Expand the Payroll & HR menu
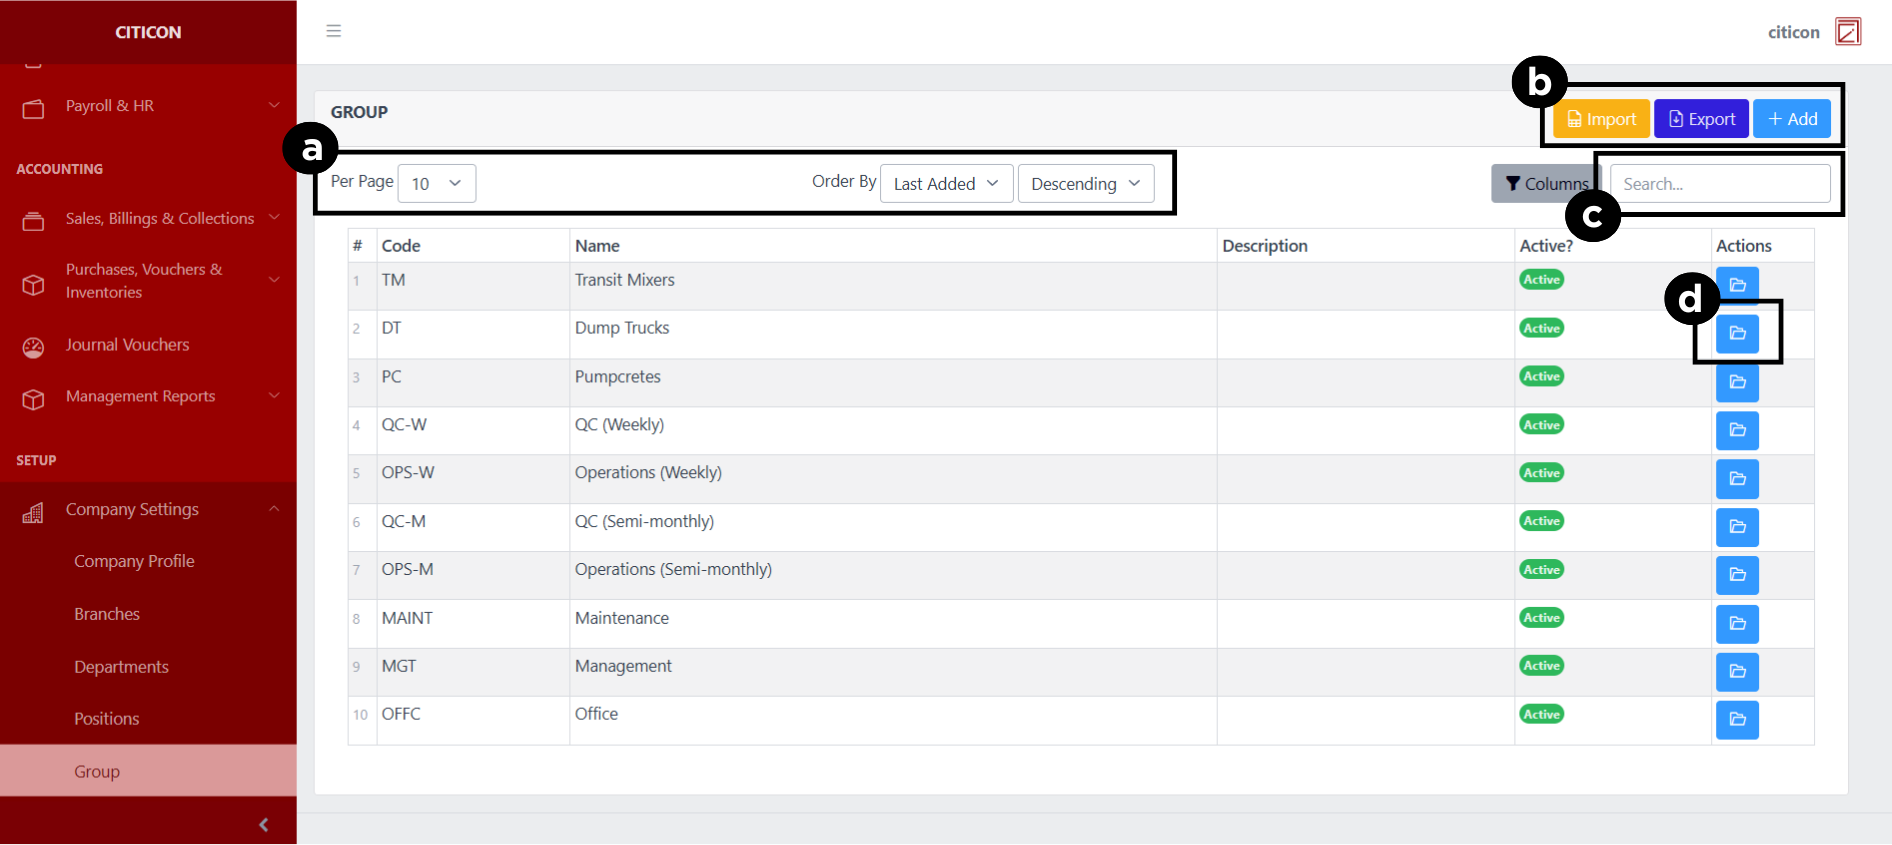This screenshot has height=845, width=1892. pyautogui.click(x=274, y=105)
